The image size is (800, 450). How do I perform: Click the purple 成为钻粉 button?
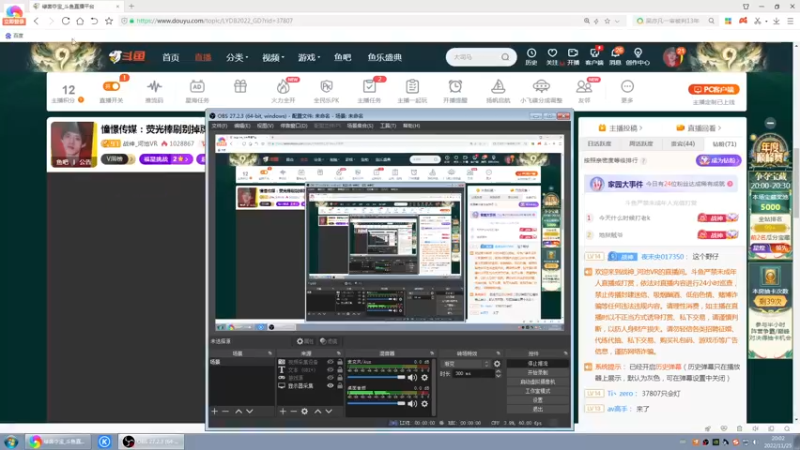(718, 160)
